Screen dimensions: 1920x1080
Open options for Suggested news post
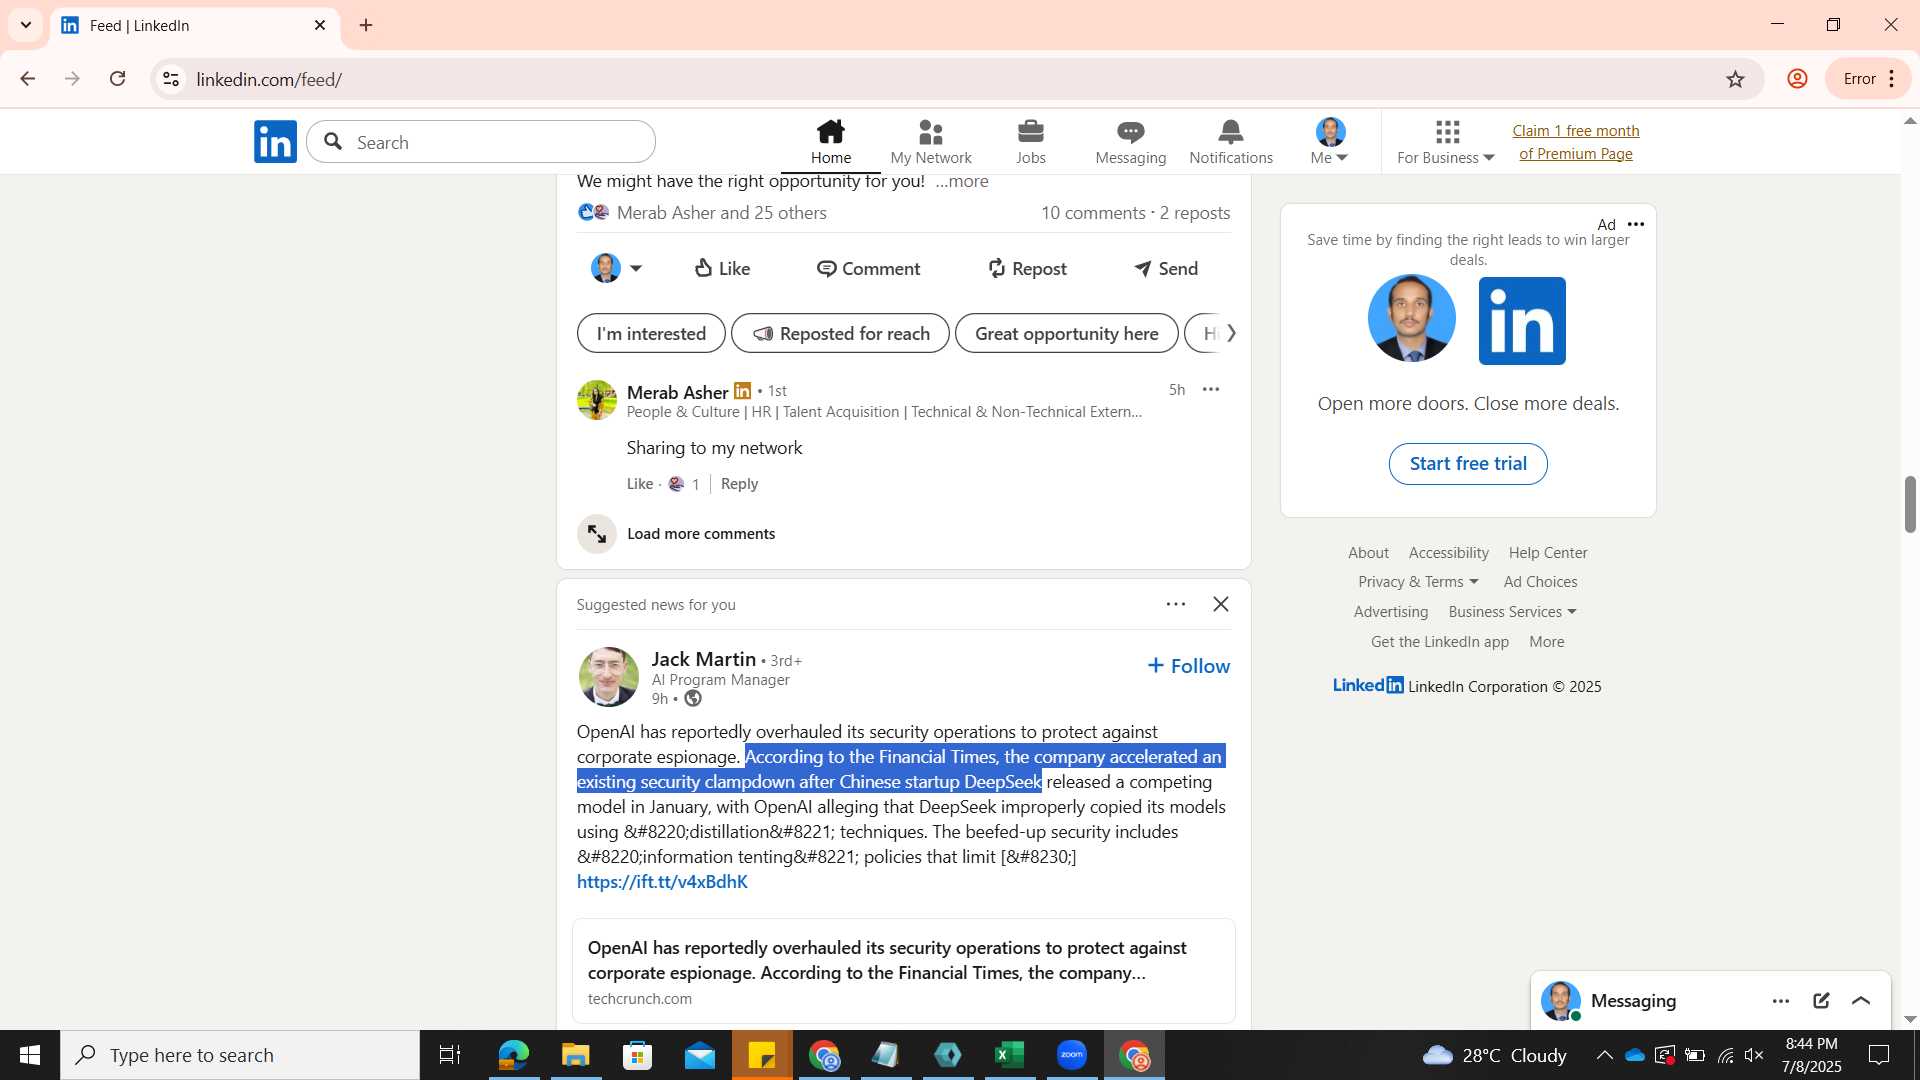coord(1176,604)
